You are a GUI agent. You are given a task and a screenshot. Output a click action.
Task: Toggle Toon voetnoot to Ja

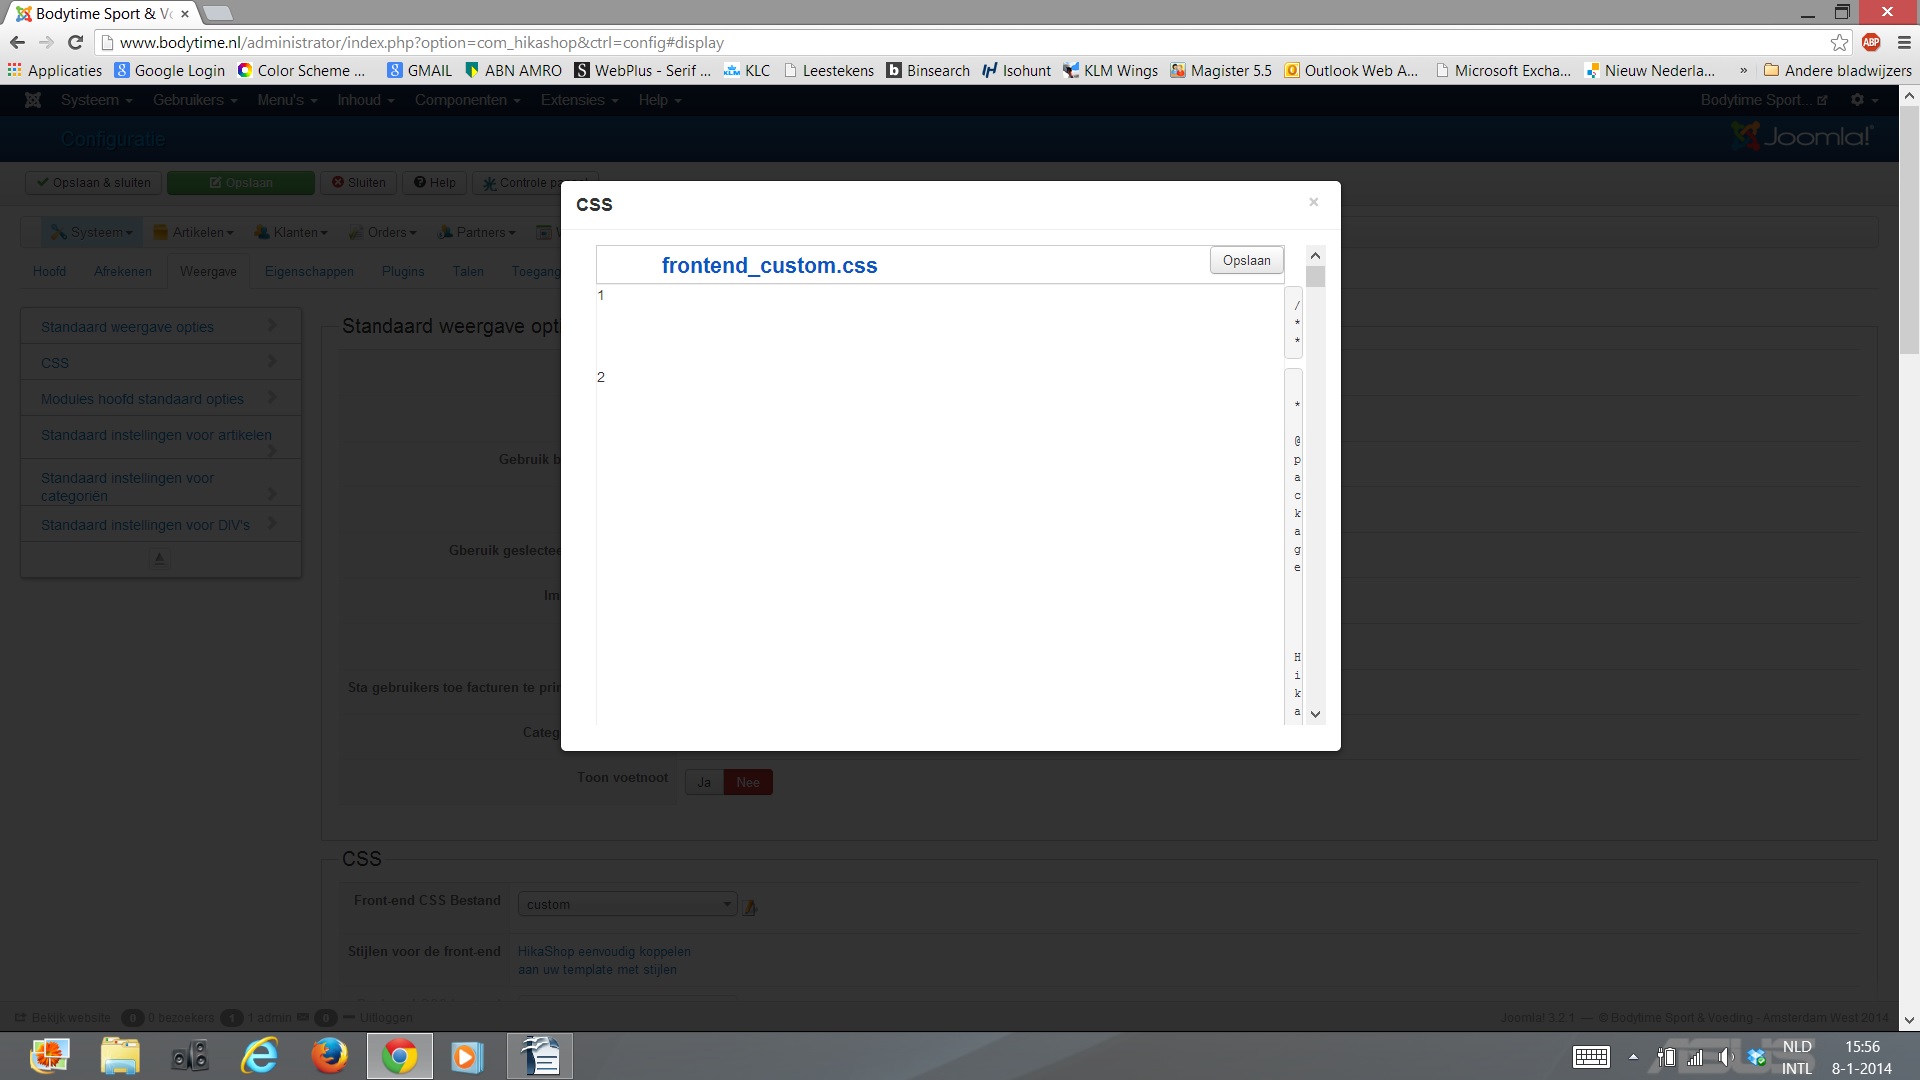point(704,782)
